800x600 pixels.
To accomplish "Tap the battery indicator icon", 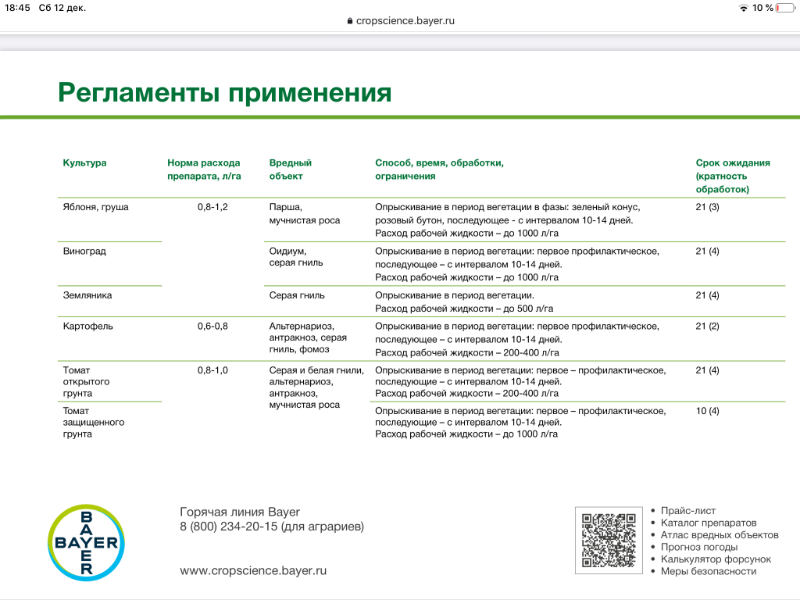I will click(x=785, y=8).
